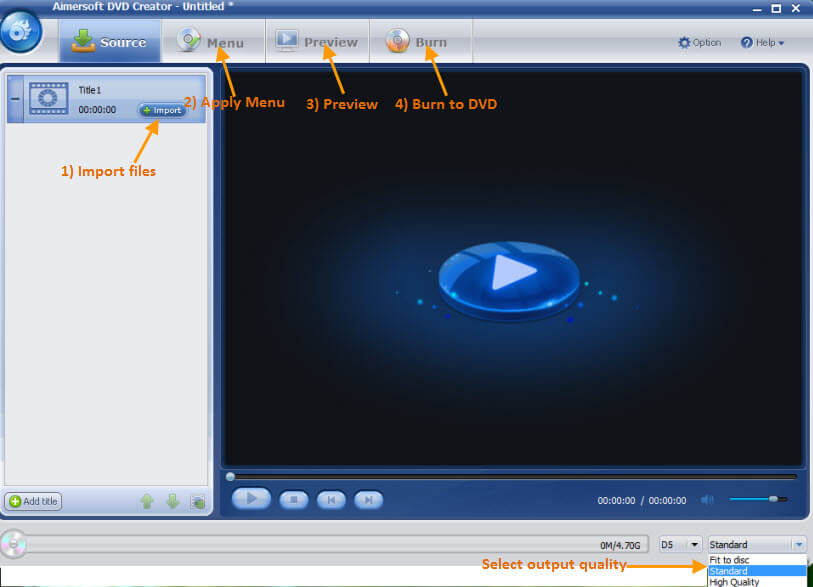Choose High Quality output option
The width and height of the screenshot is (813, 587).
[757, 582]
